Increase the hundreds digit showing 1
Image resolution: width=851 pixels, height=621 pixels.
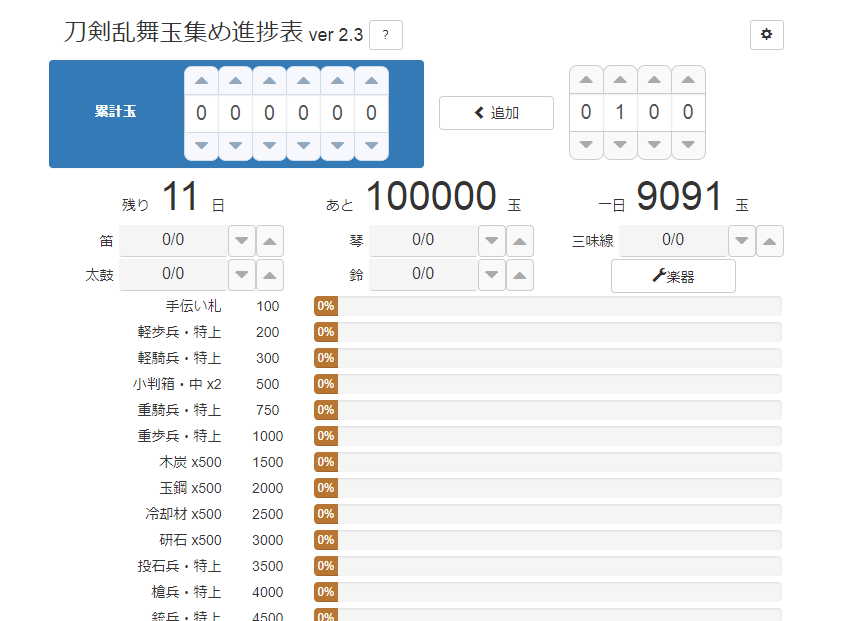pos(620,80)
